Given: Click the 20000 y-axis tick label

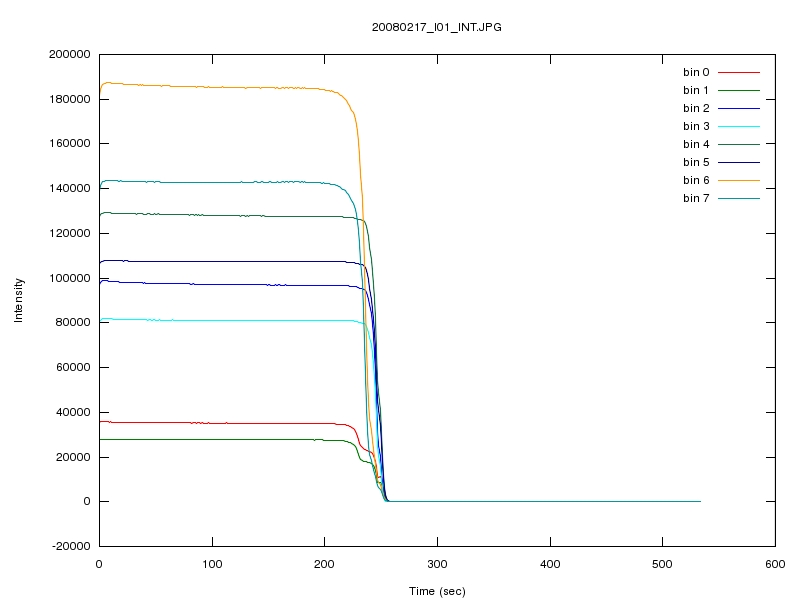Looking at the screenshot, I should 73,457.
